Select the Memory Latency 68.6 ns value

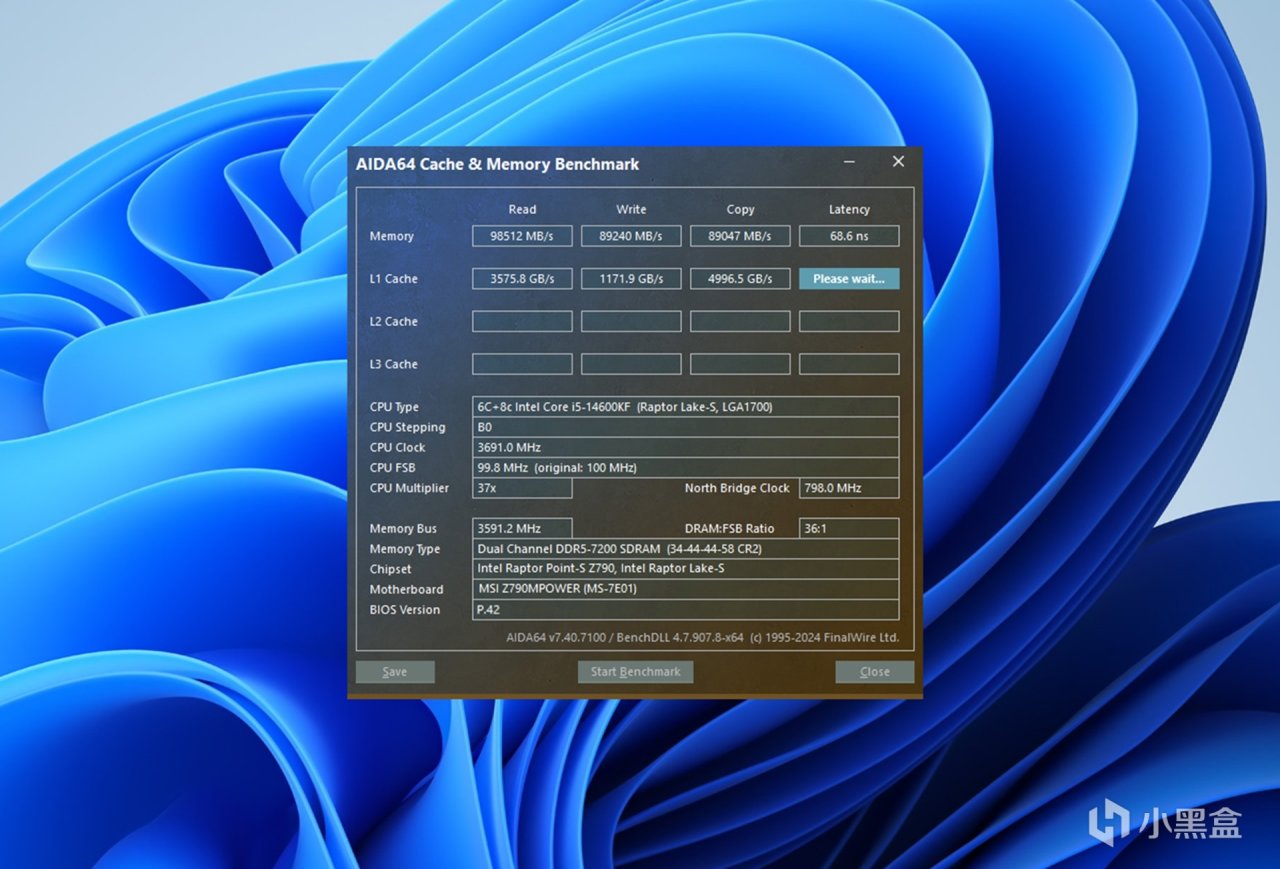849,236
